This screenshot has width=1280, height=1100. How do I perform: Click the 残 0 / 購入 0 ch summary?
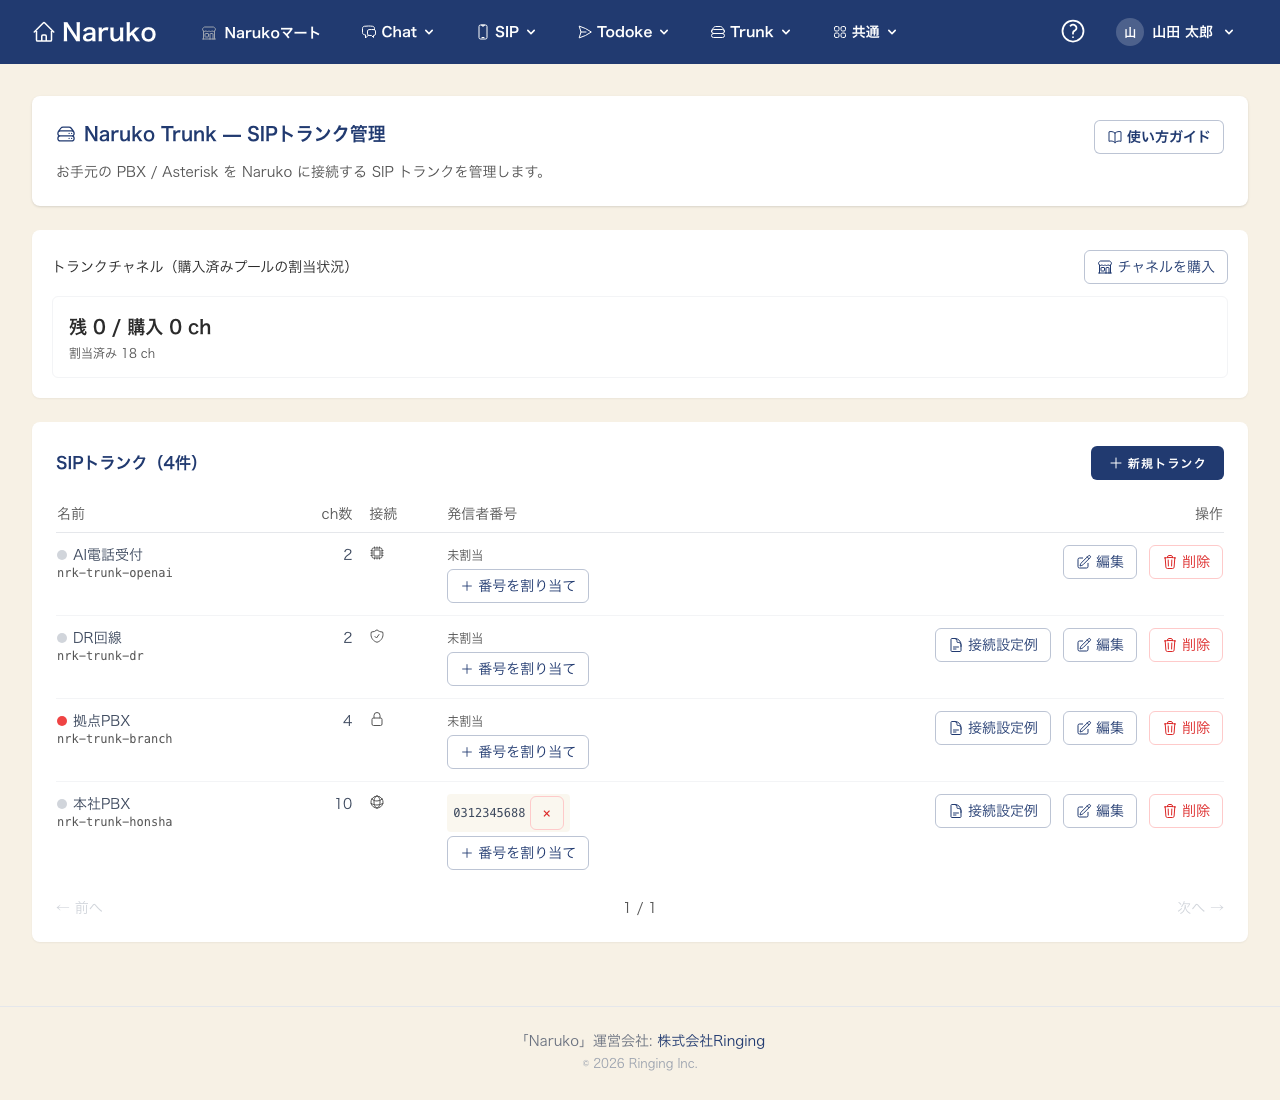(140, 327)
